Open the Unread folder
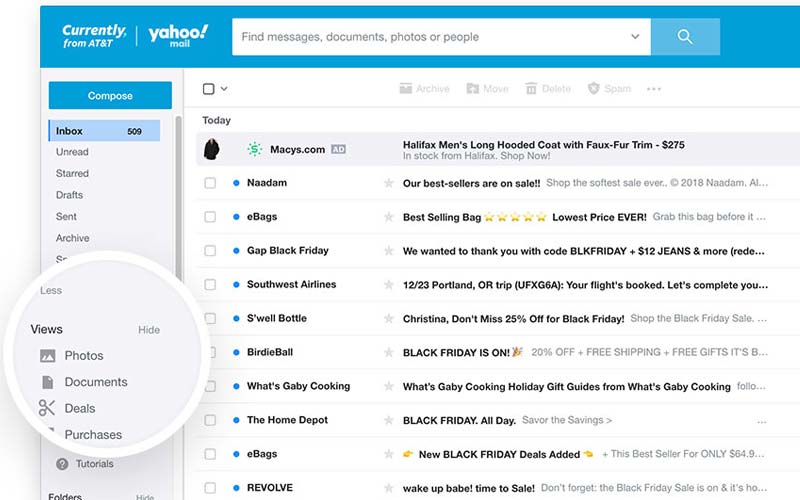Viewport: 800px width, 500px height. (72, 152)
